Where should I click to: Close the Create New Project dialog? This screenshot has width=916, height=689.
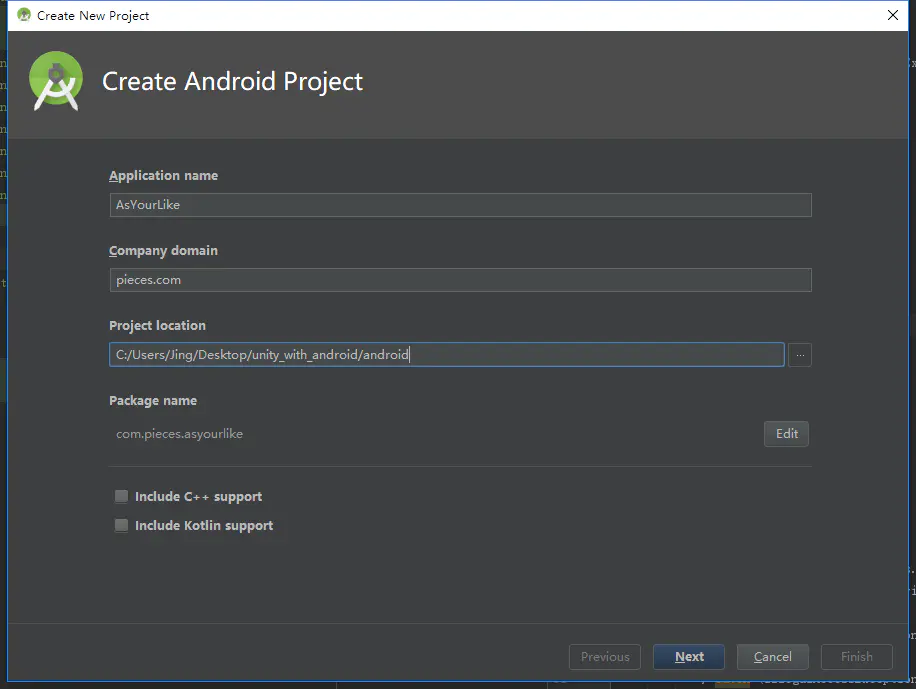(891, 15)
